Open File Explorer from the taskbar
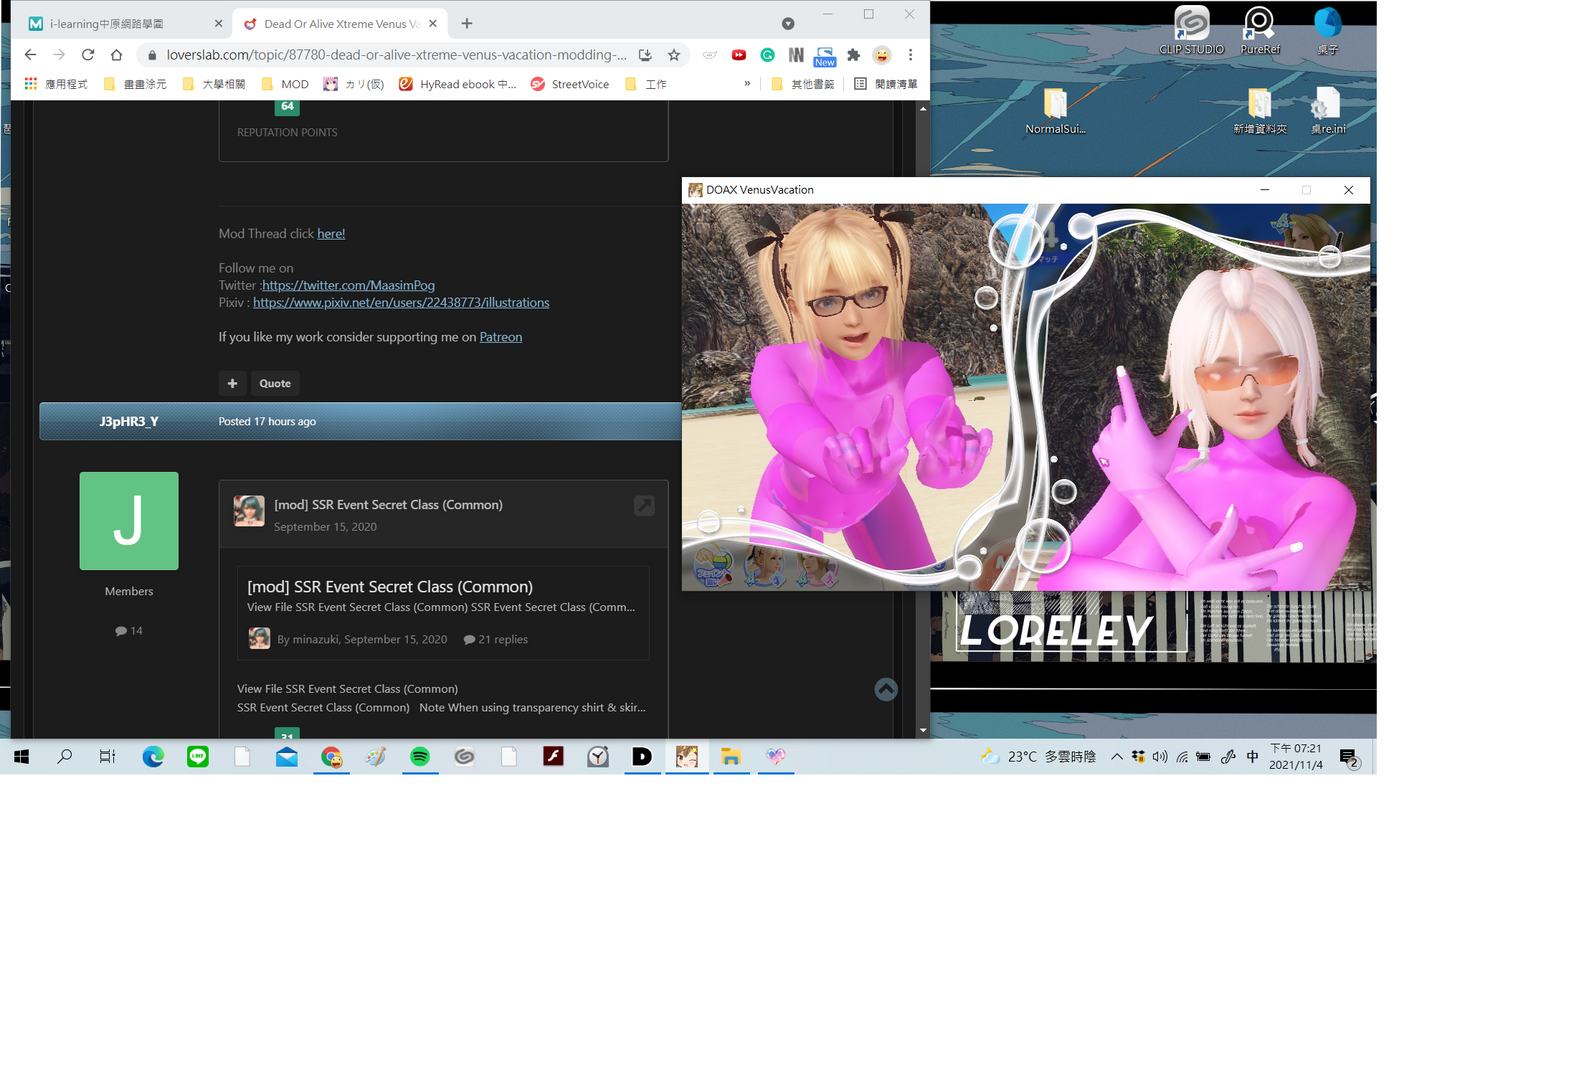Viewport: 1589px width, 1080px height. click(x=731, y=757)
